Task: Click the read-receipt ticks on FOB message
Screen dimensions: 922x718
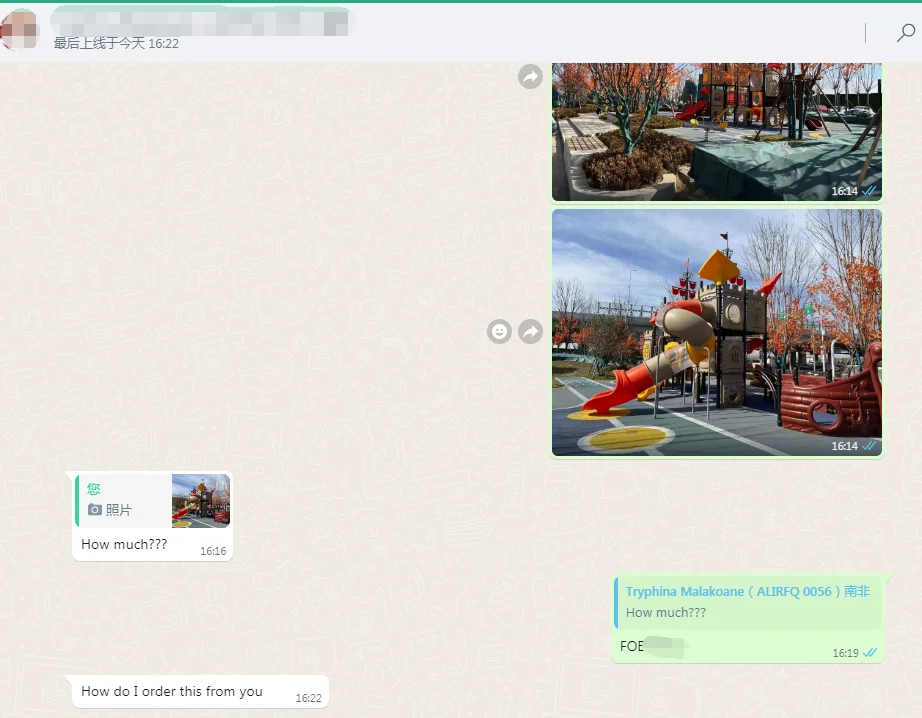Action: coord(870,653)
